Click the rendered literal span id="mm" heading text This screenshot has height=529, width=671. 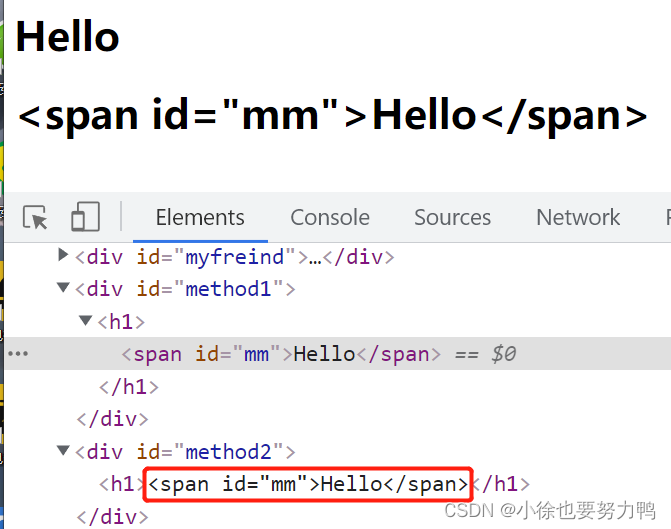pos(333,115)
